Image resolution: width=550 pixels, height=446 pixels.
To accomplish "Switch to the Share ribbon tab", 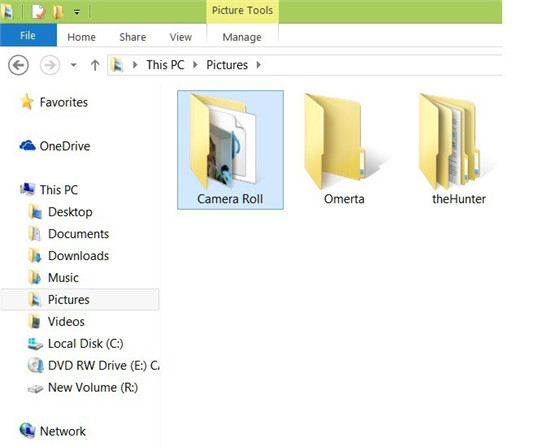I will click(x=133, y=37).
